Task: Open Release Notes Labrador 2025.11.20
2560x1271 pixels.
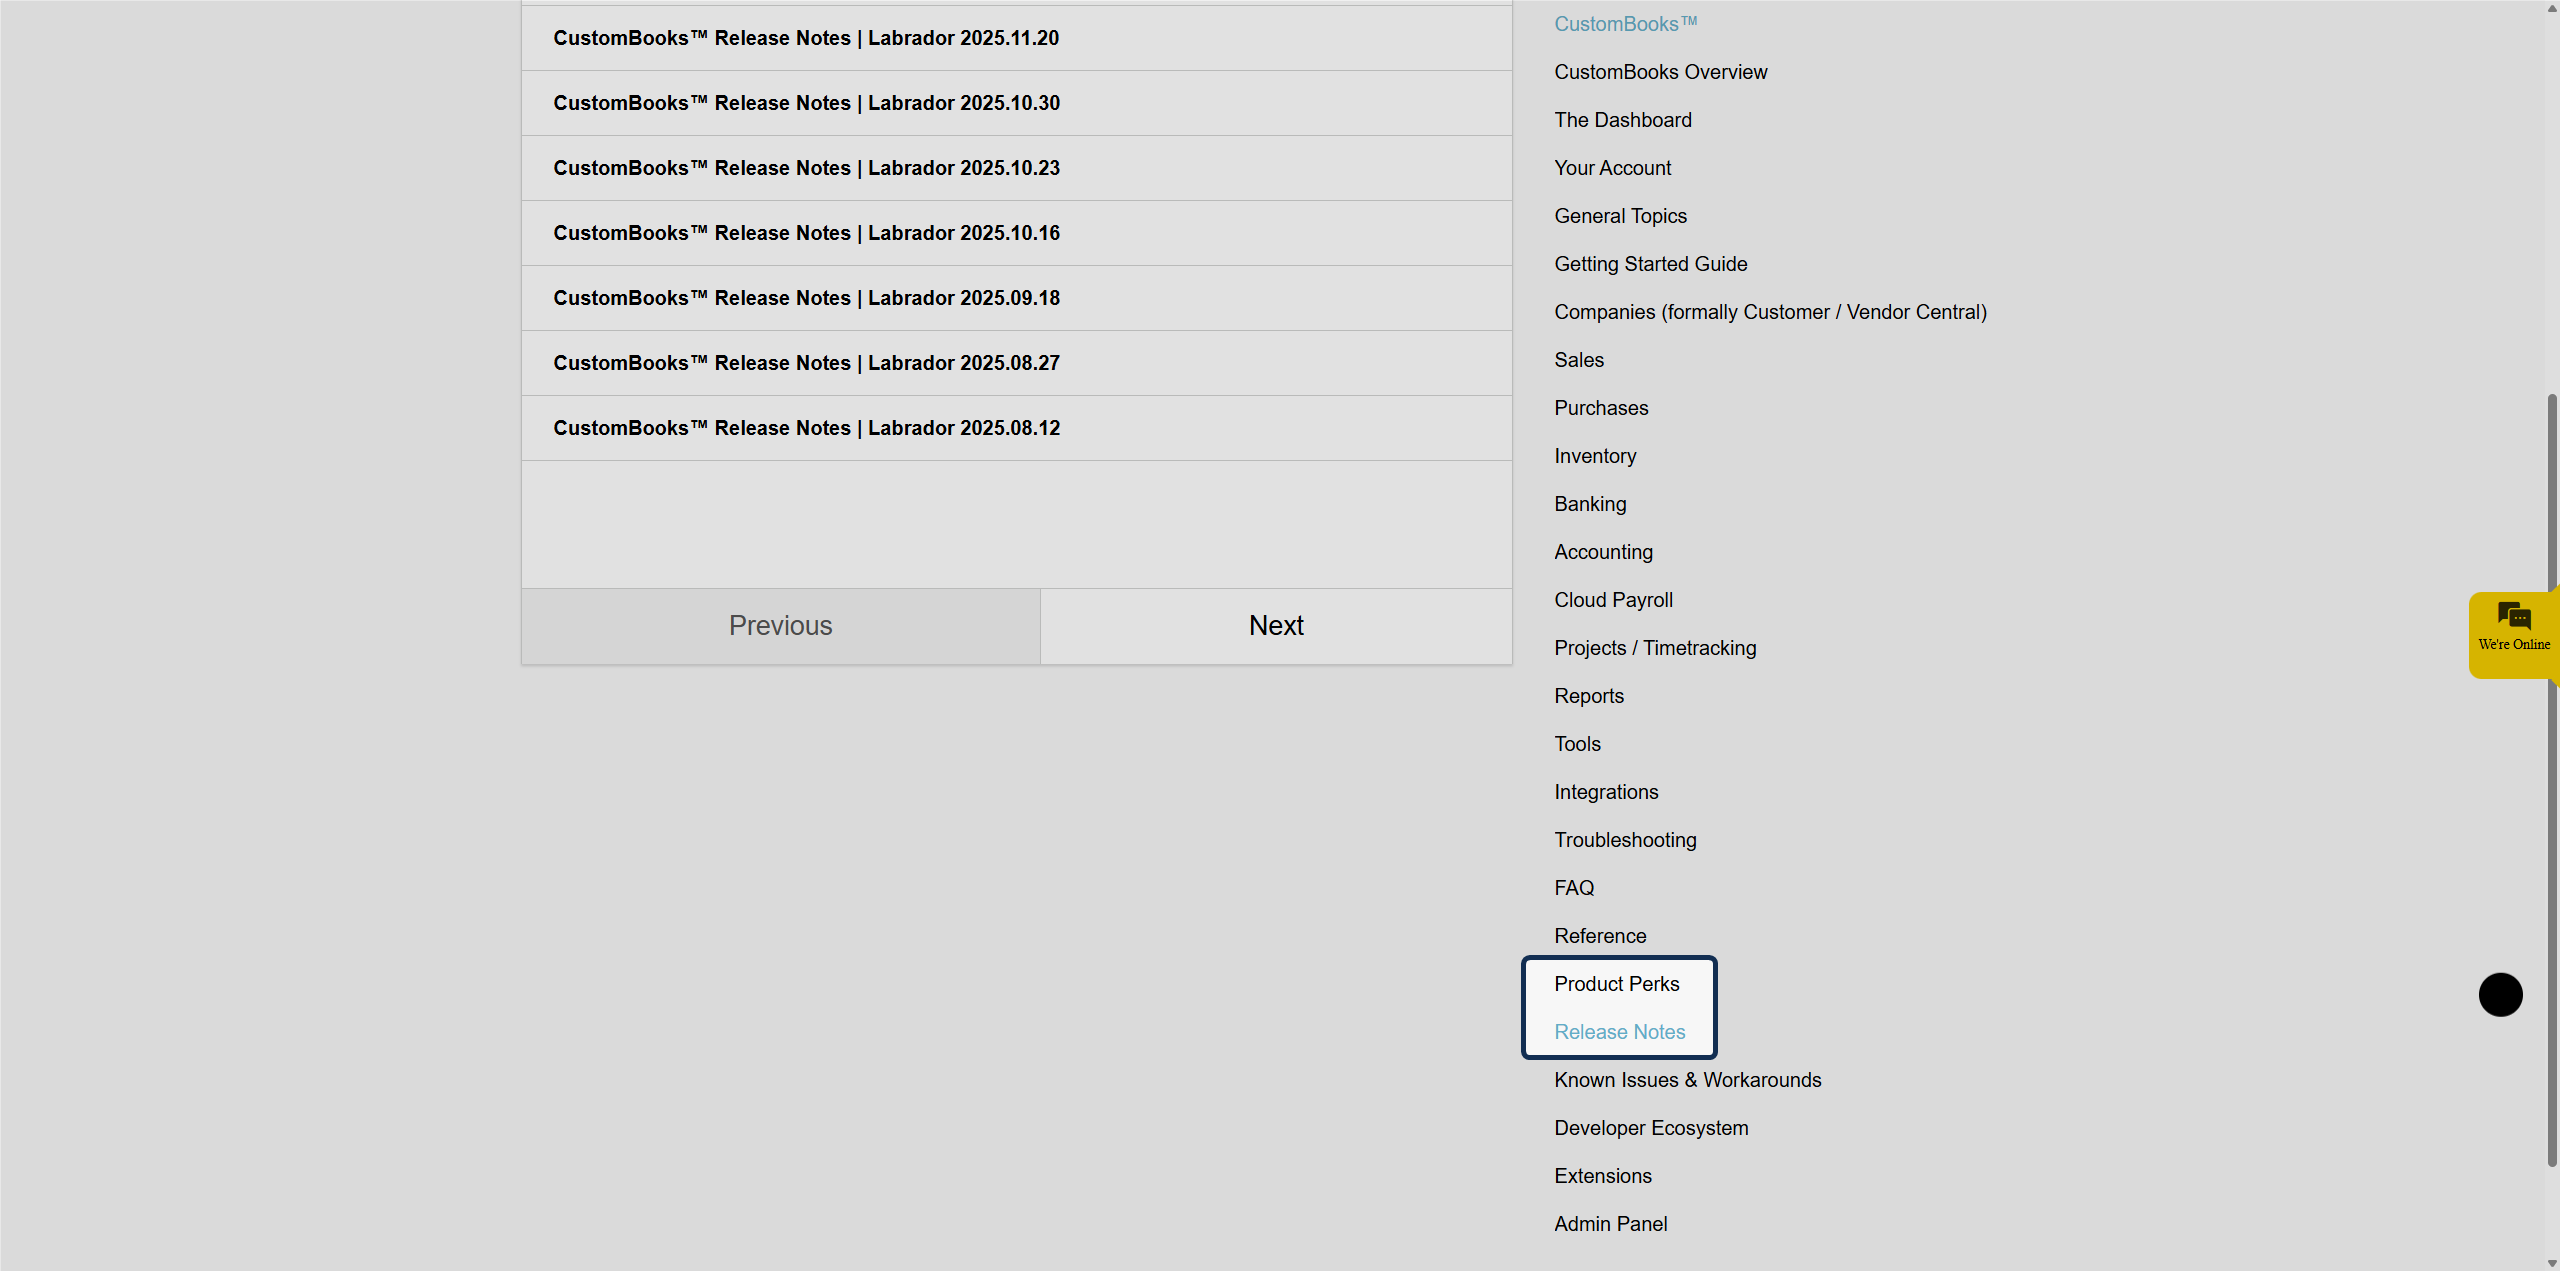Action: click(x=806, y=38)
